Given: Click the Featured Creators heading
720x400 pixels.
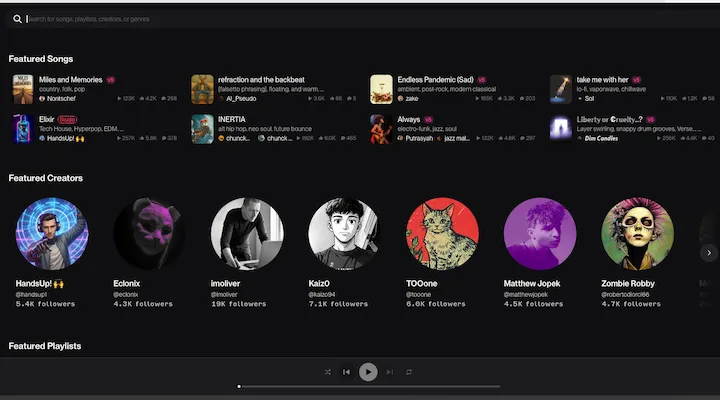Looking at the screenshot, I should tap(45, 178).
